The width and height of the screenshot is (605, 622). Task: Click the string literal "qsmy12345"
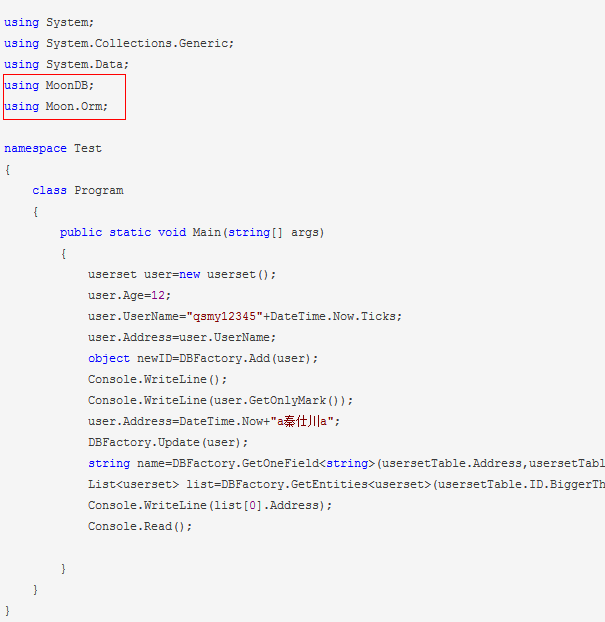click(225, 317)
